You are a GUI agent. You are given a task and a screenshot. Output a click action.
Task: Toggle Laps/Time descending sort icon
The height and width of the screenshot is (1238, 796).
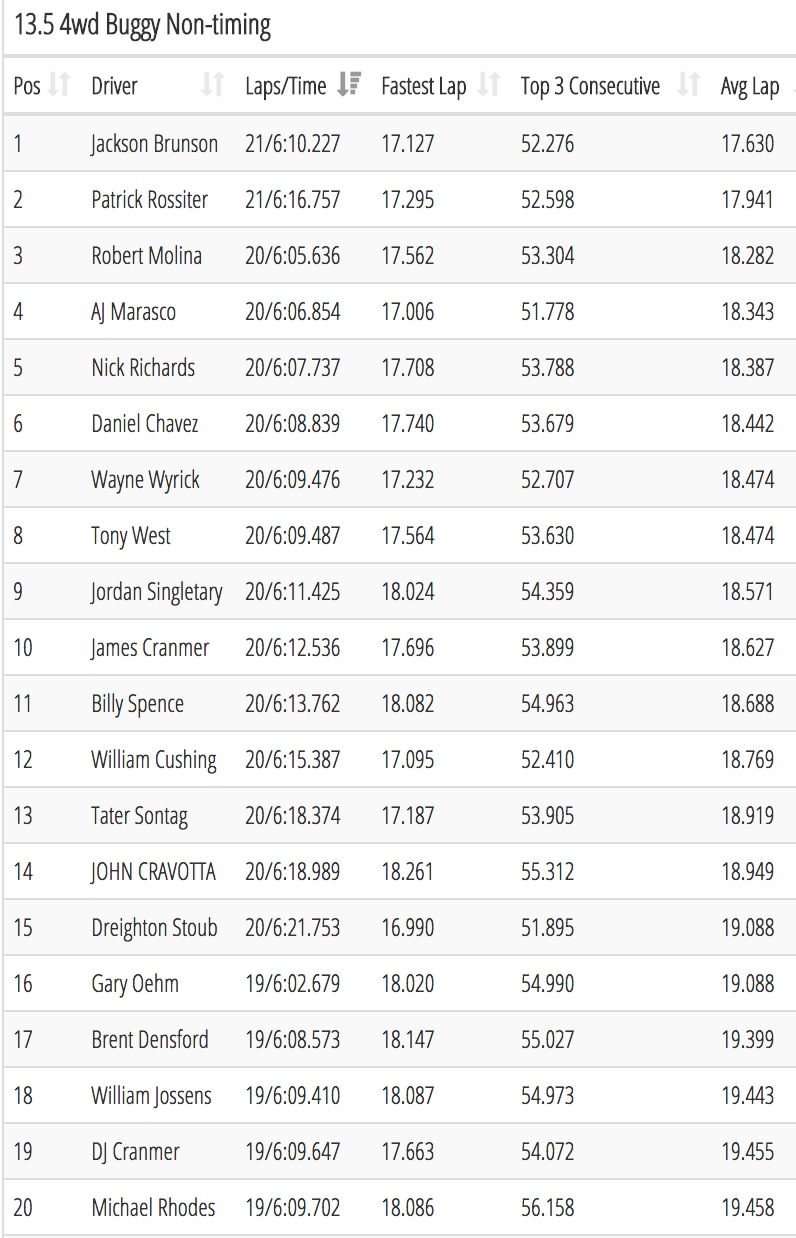[349, 86]
